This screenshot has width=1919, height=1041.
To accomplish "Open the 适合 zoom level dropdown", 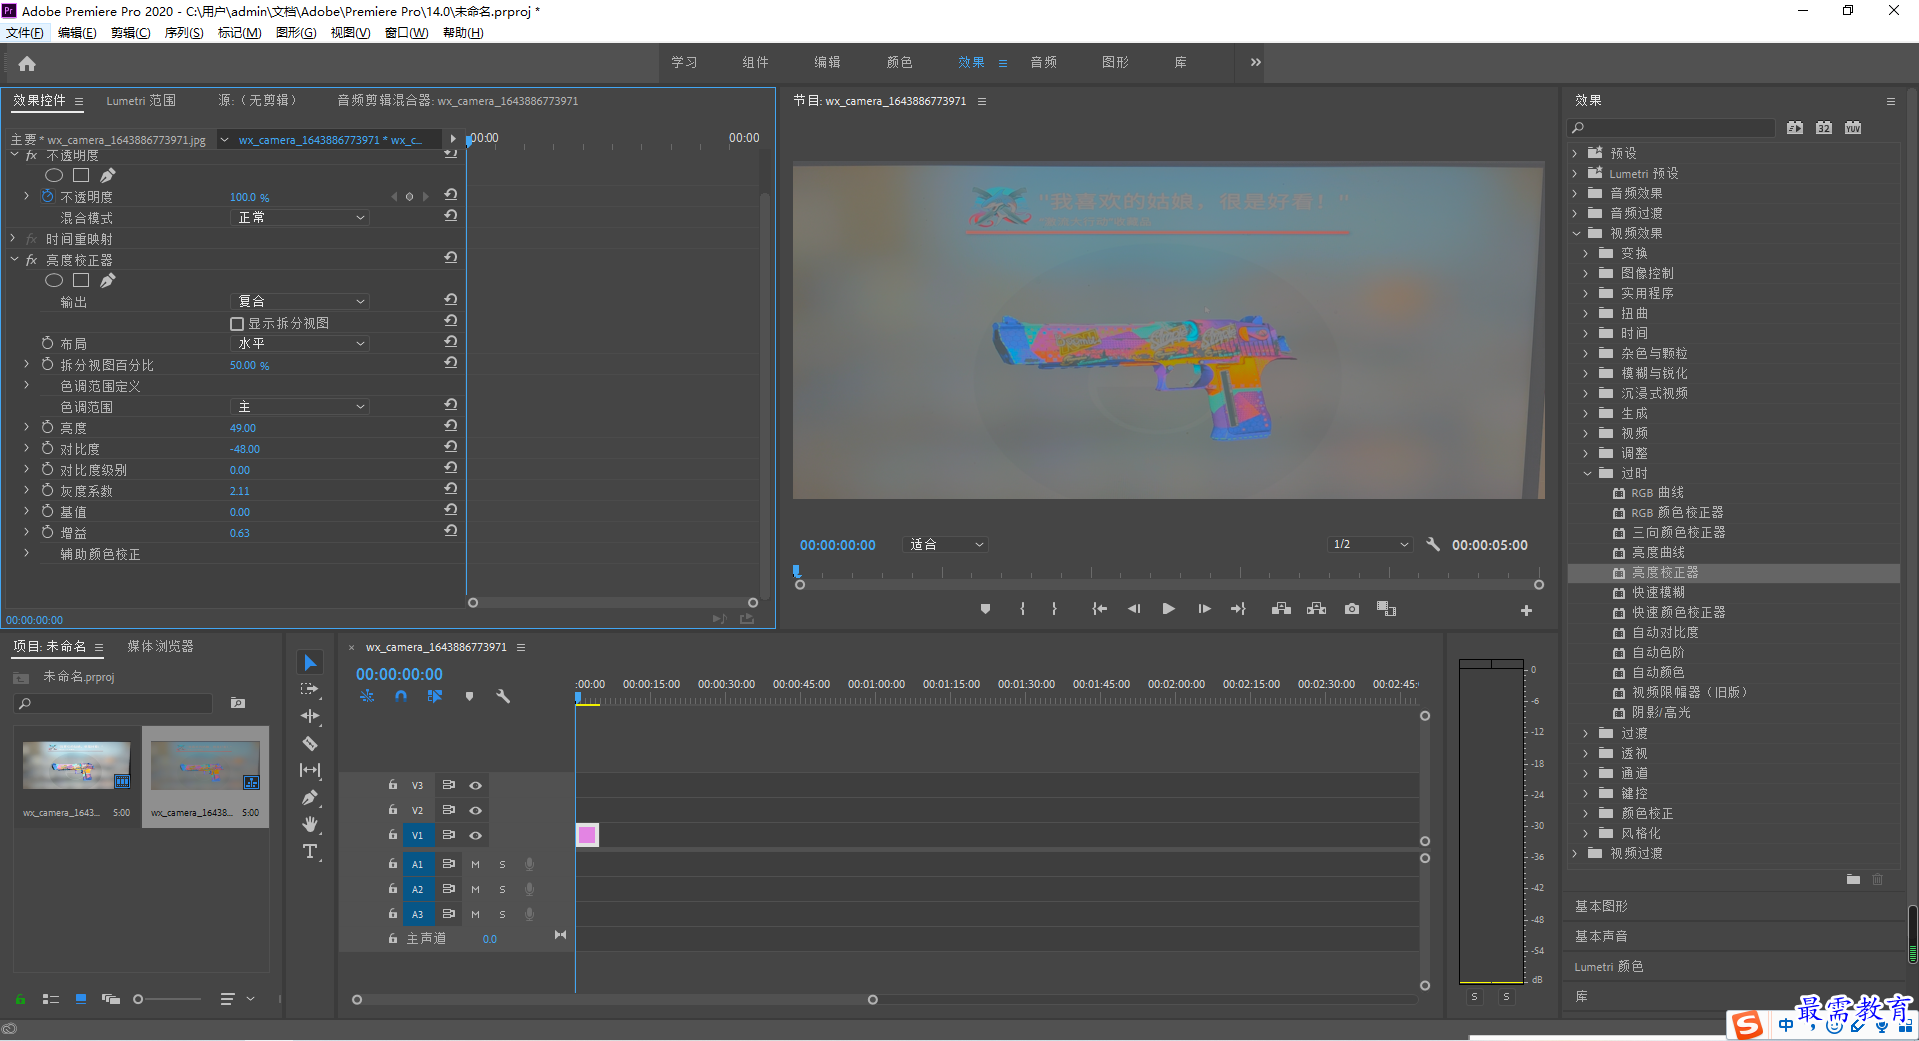I will [x=946, y=545].
